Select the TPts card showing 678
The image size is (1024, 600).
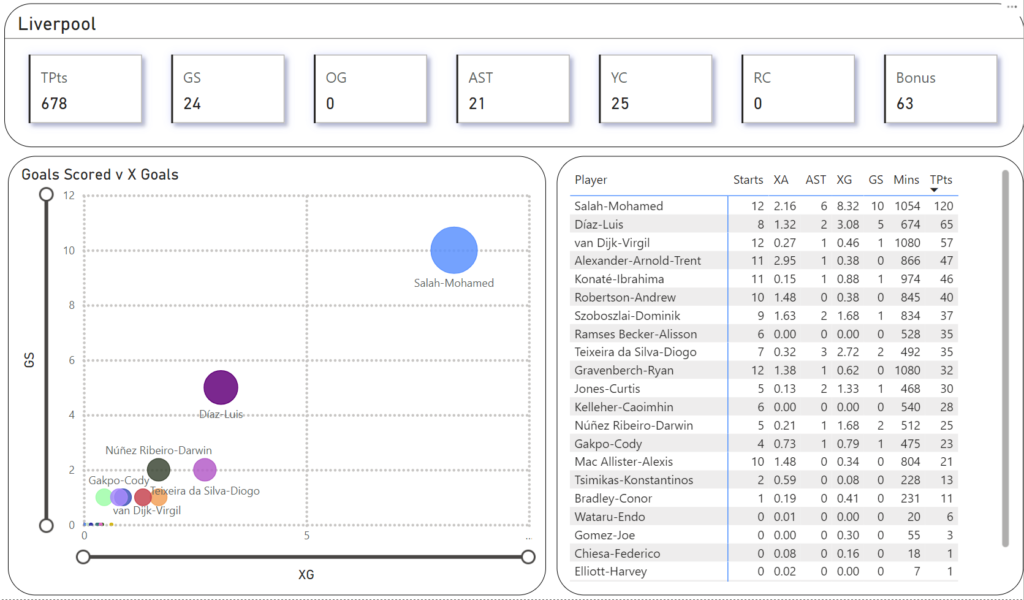click(x=85, y=90)
